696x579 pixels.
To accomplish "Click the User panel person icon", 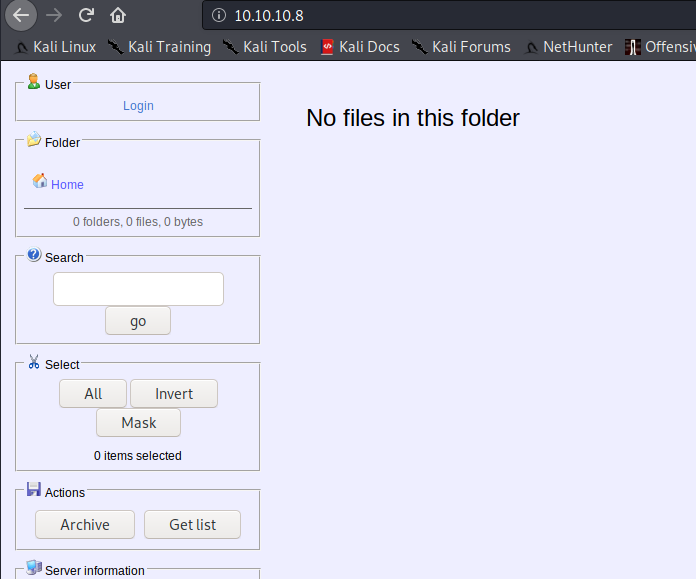I will (33, 82).
